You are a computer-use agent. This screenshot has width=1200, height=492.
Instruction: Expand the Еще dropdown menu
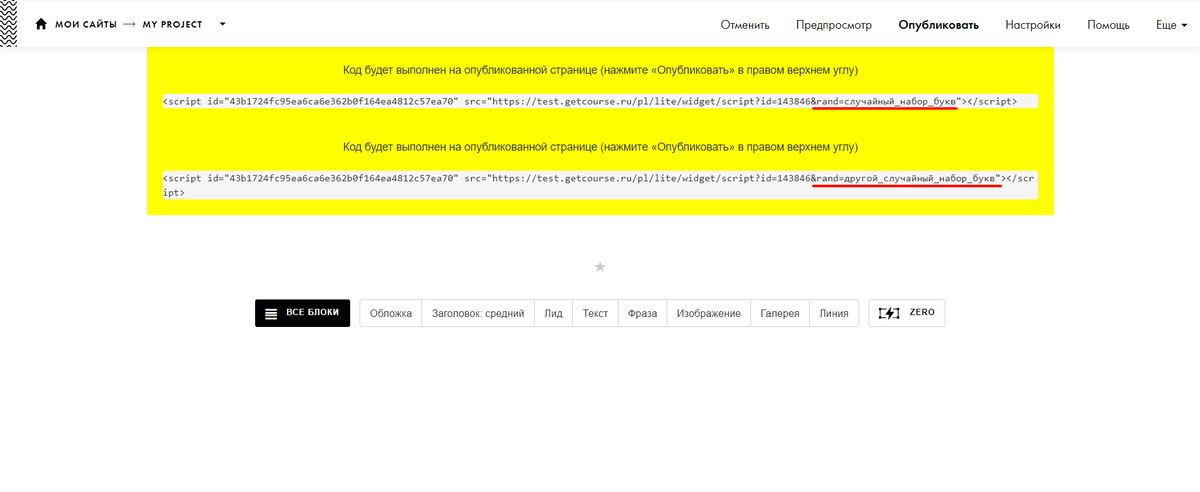coord(1172,25)
